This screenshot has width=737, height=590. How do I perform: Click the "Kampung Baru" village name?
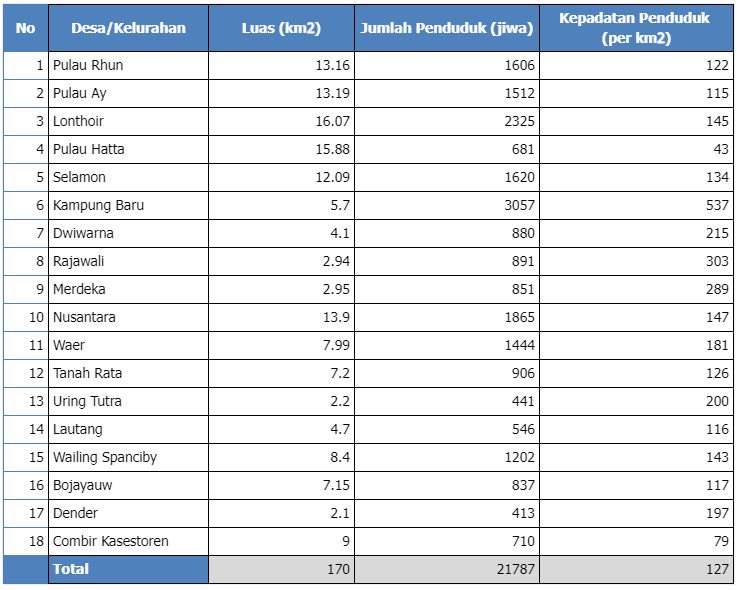[99, 205]
